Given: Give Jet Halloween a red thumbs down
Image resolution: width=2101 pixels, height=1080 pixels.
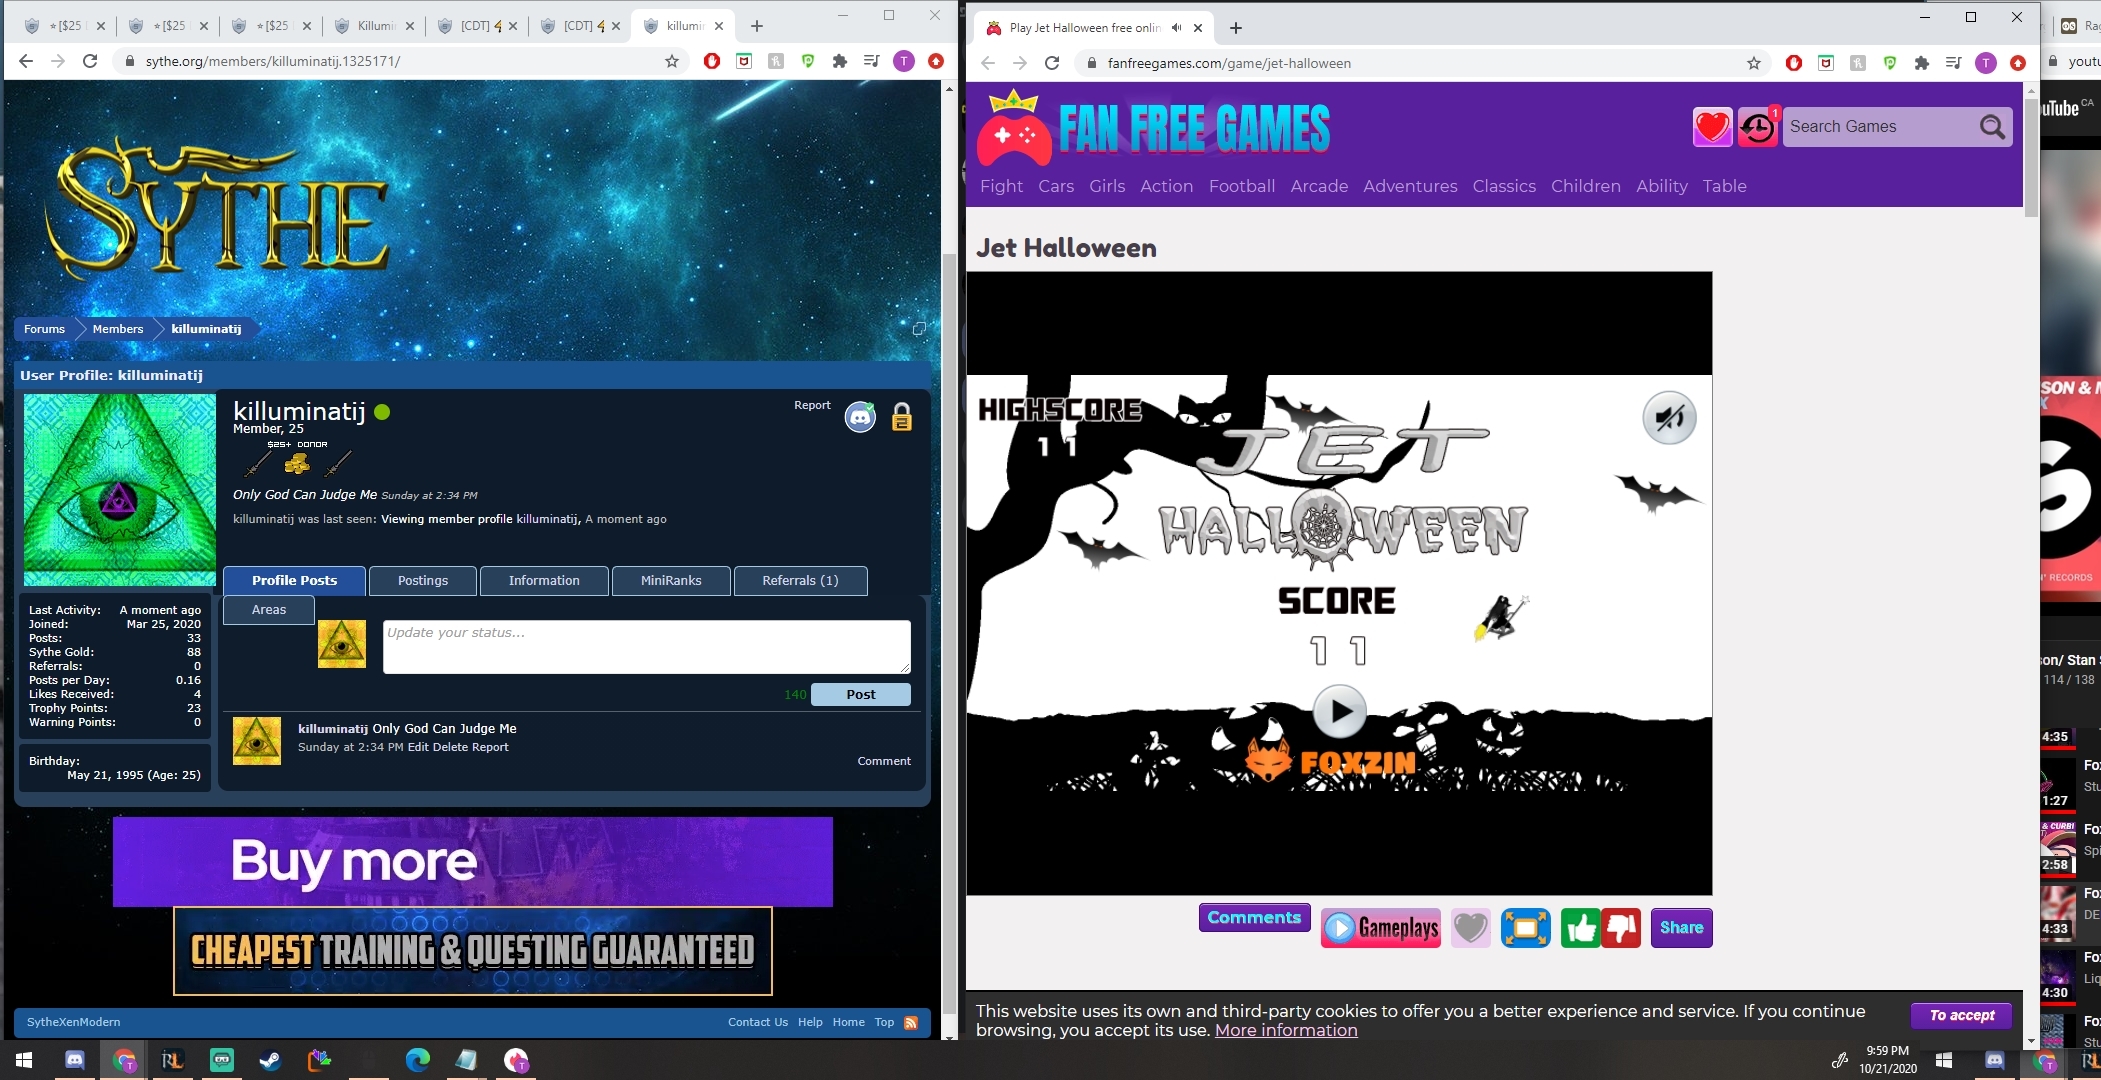Looking at the screenshot, I should coord(1621,929).
